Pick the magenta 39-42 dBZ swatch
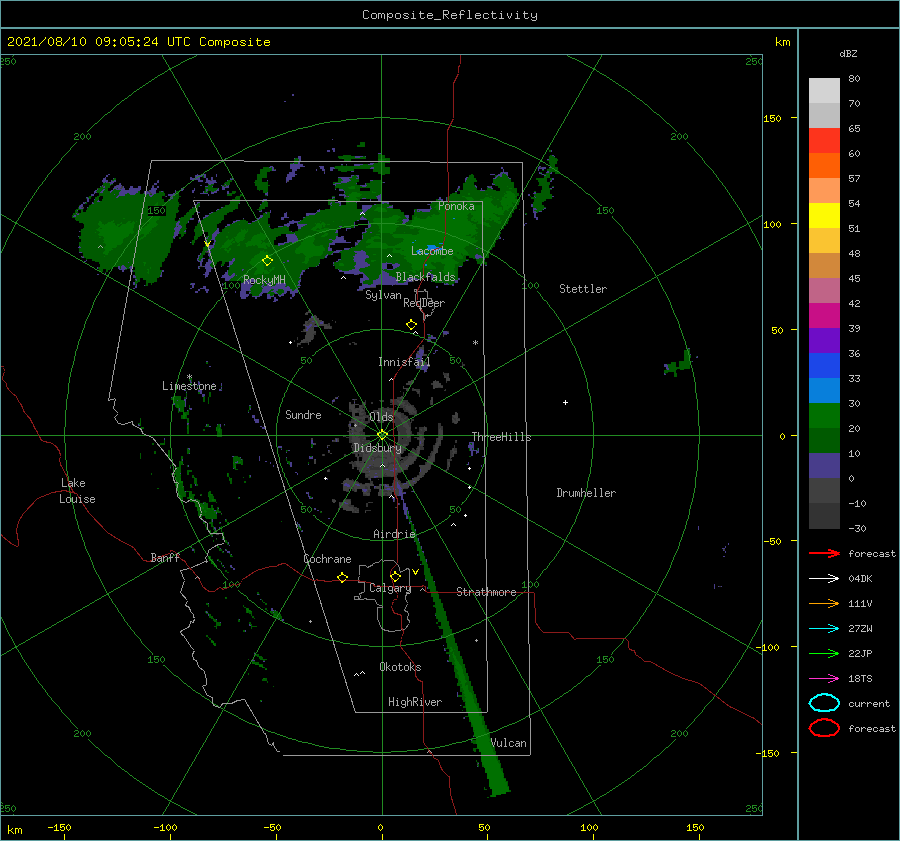This screenshot has width=900, height=841. tap(824, 315)
